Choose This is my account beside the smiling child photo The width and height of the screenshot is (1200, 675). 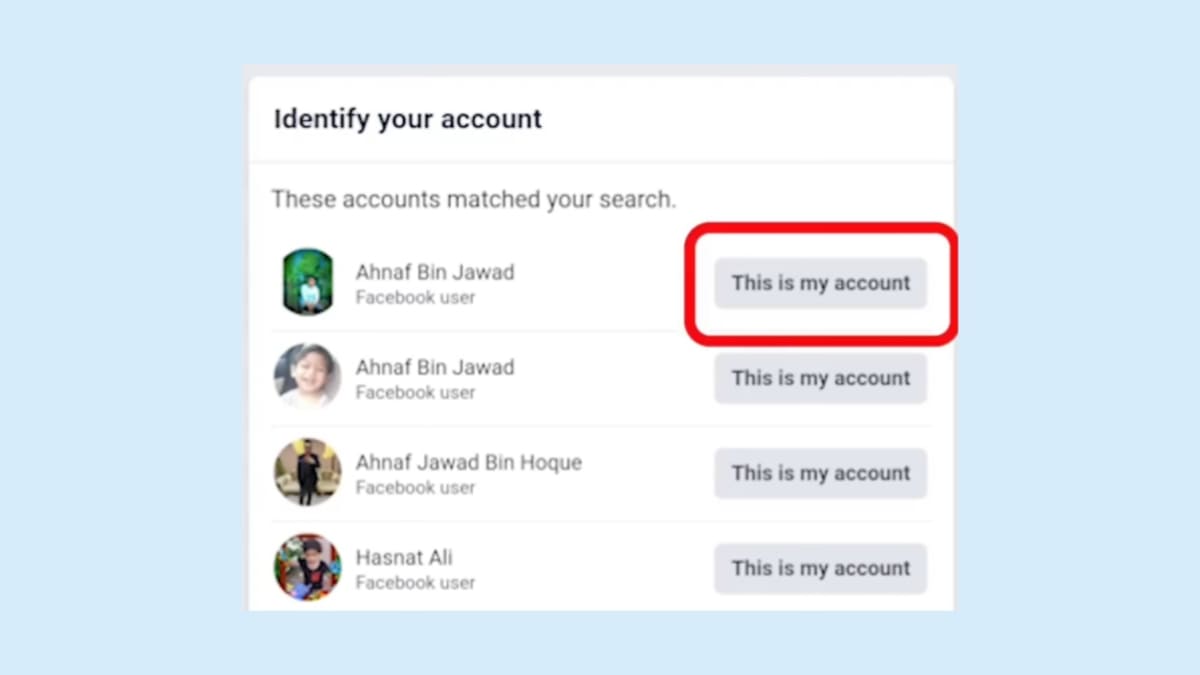pos(820,378)
